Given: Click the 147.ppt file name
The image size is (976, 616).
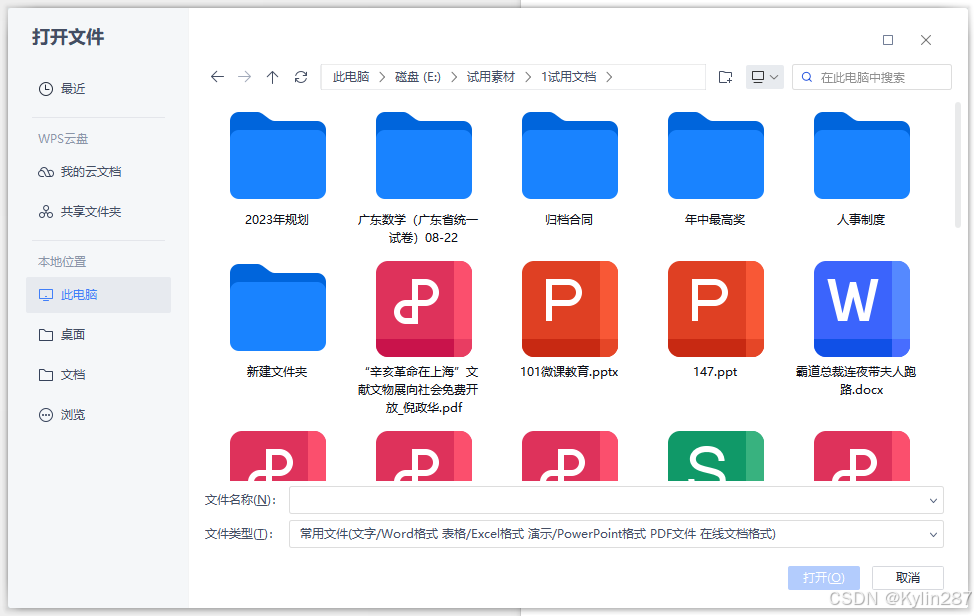Looking at the screenshot, I should pyautogui.click(x=715, y=372).
